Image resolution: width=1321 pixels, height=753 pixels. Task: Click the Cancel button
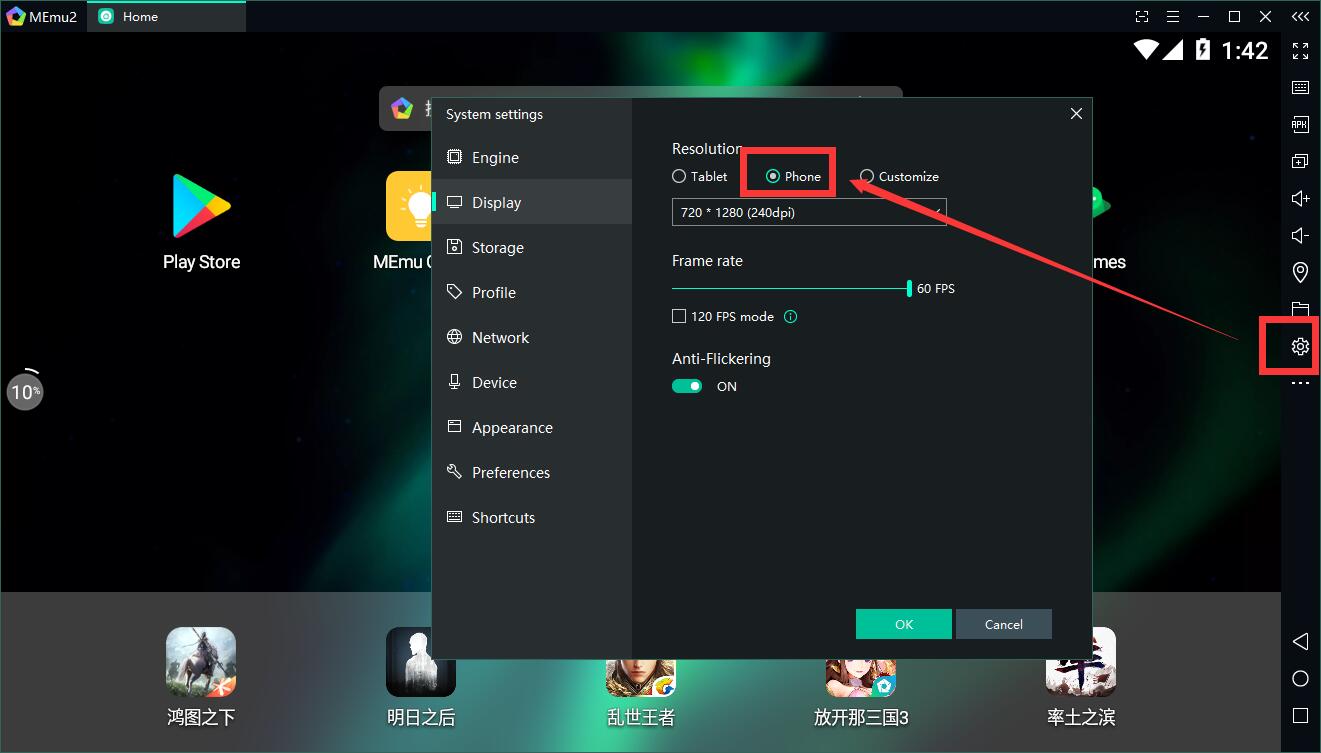coord(1003,624)
